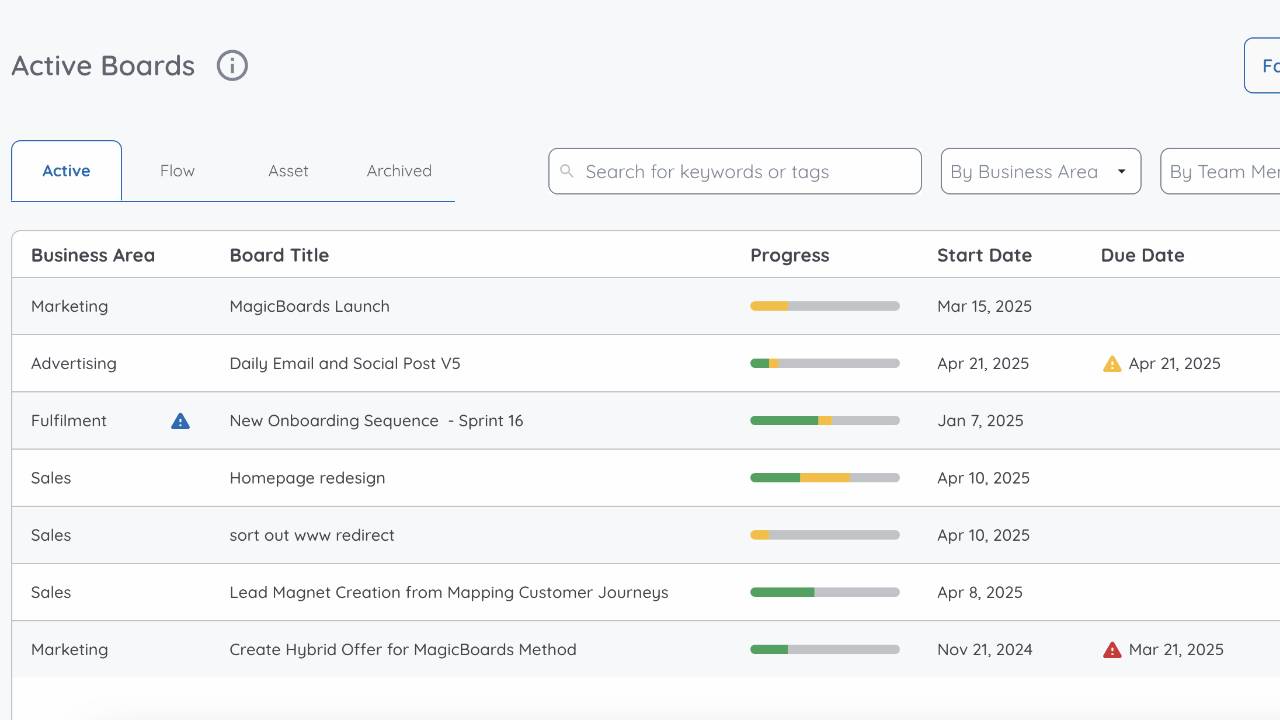
Task: Click the red overdue warning icon near Mar 21
Action: 1112,650
